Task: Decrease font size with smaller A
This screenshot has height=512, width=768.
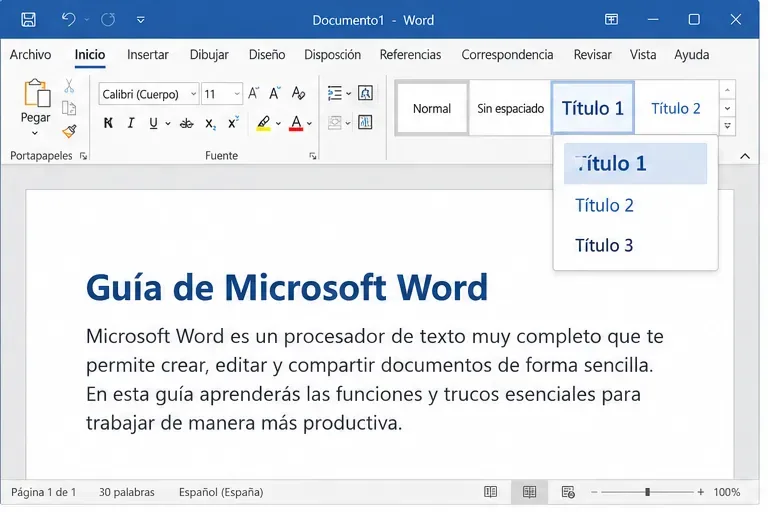Action: tap(275, 93)
